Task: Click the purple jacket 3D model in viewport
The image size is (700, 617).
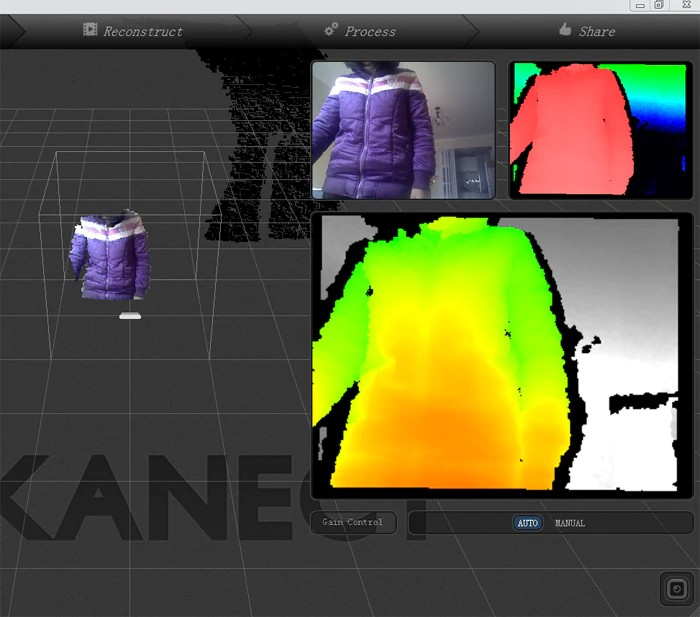Action: (x=110, y=258)
